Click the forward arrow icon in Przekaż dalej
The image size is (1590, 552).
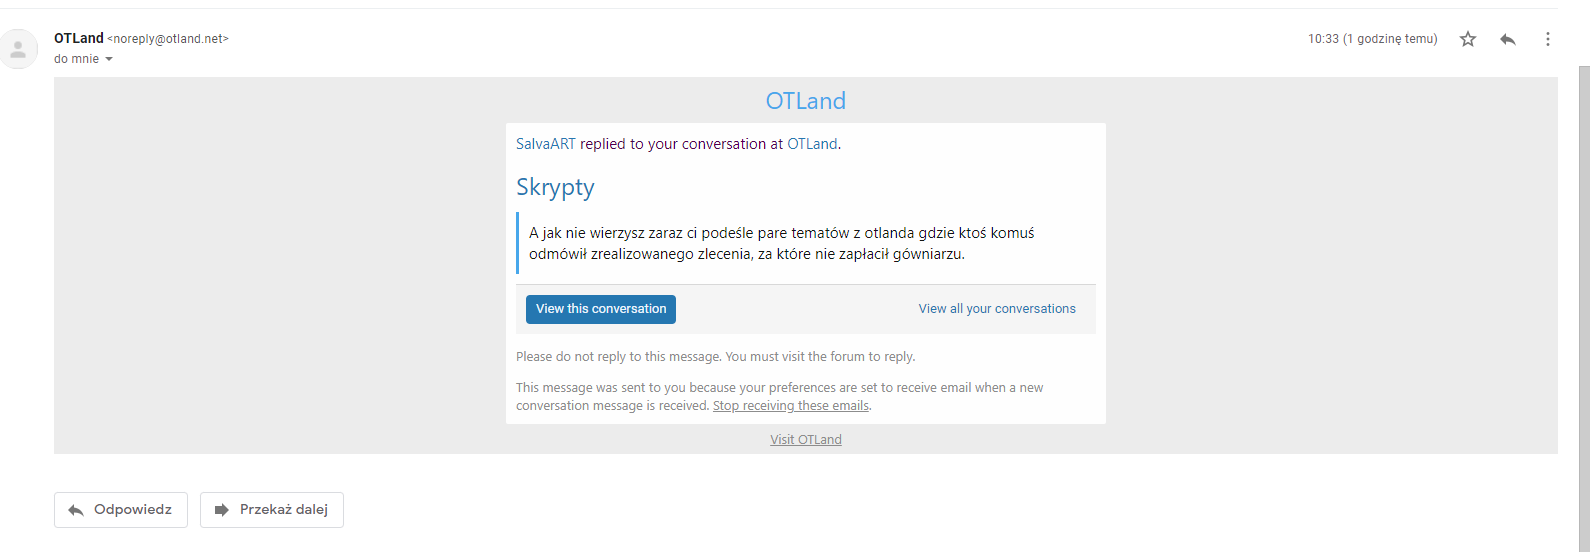tap(222, 510)
